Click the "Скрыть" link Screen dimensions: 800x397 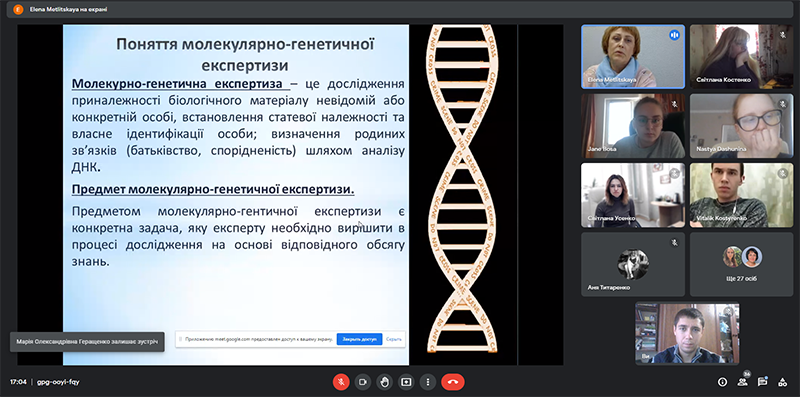coord(393,339)
